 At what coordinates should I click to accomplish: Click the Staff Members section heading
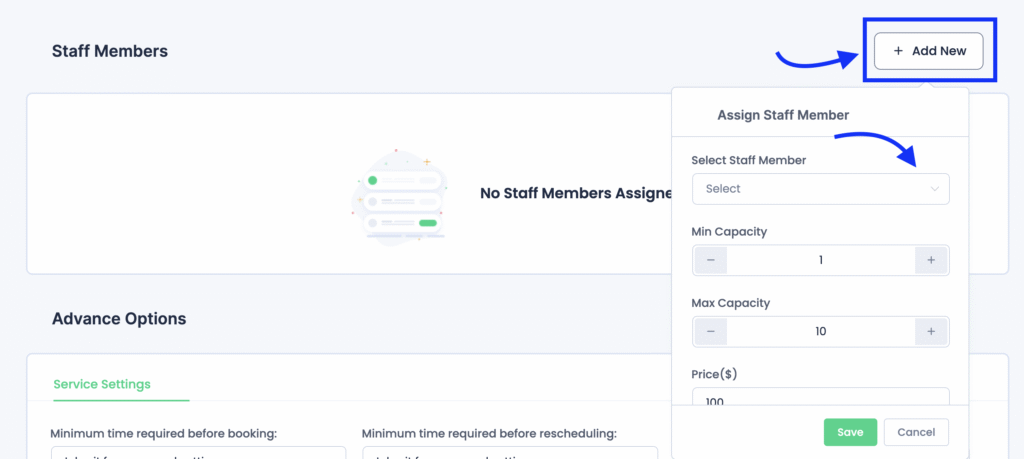[110, 51]
